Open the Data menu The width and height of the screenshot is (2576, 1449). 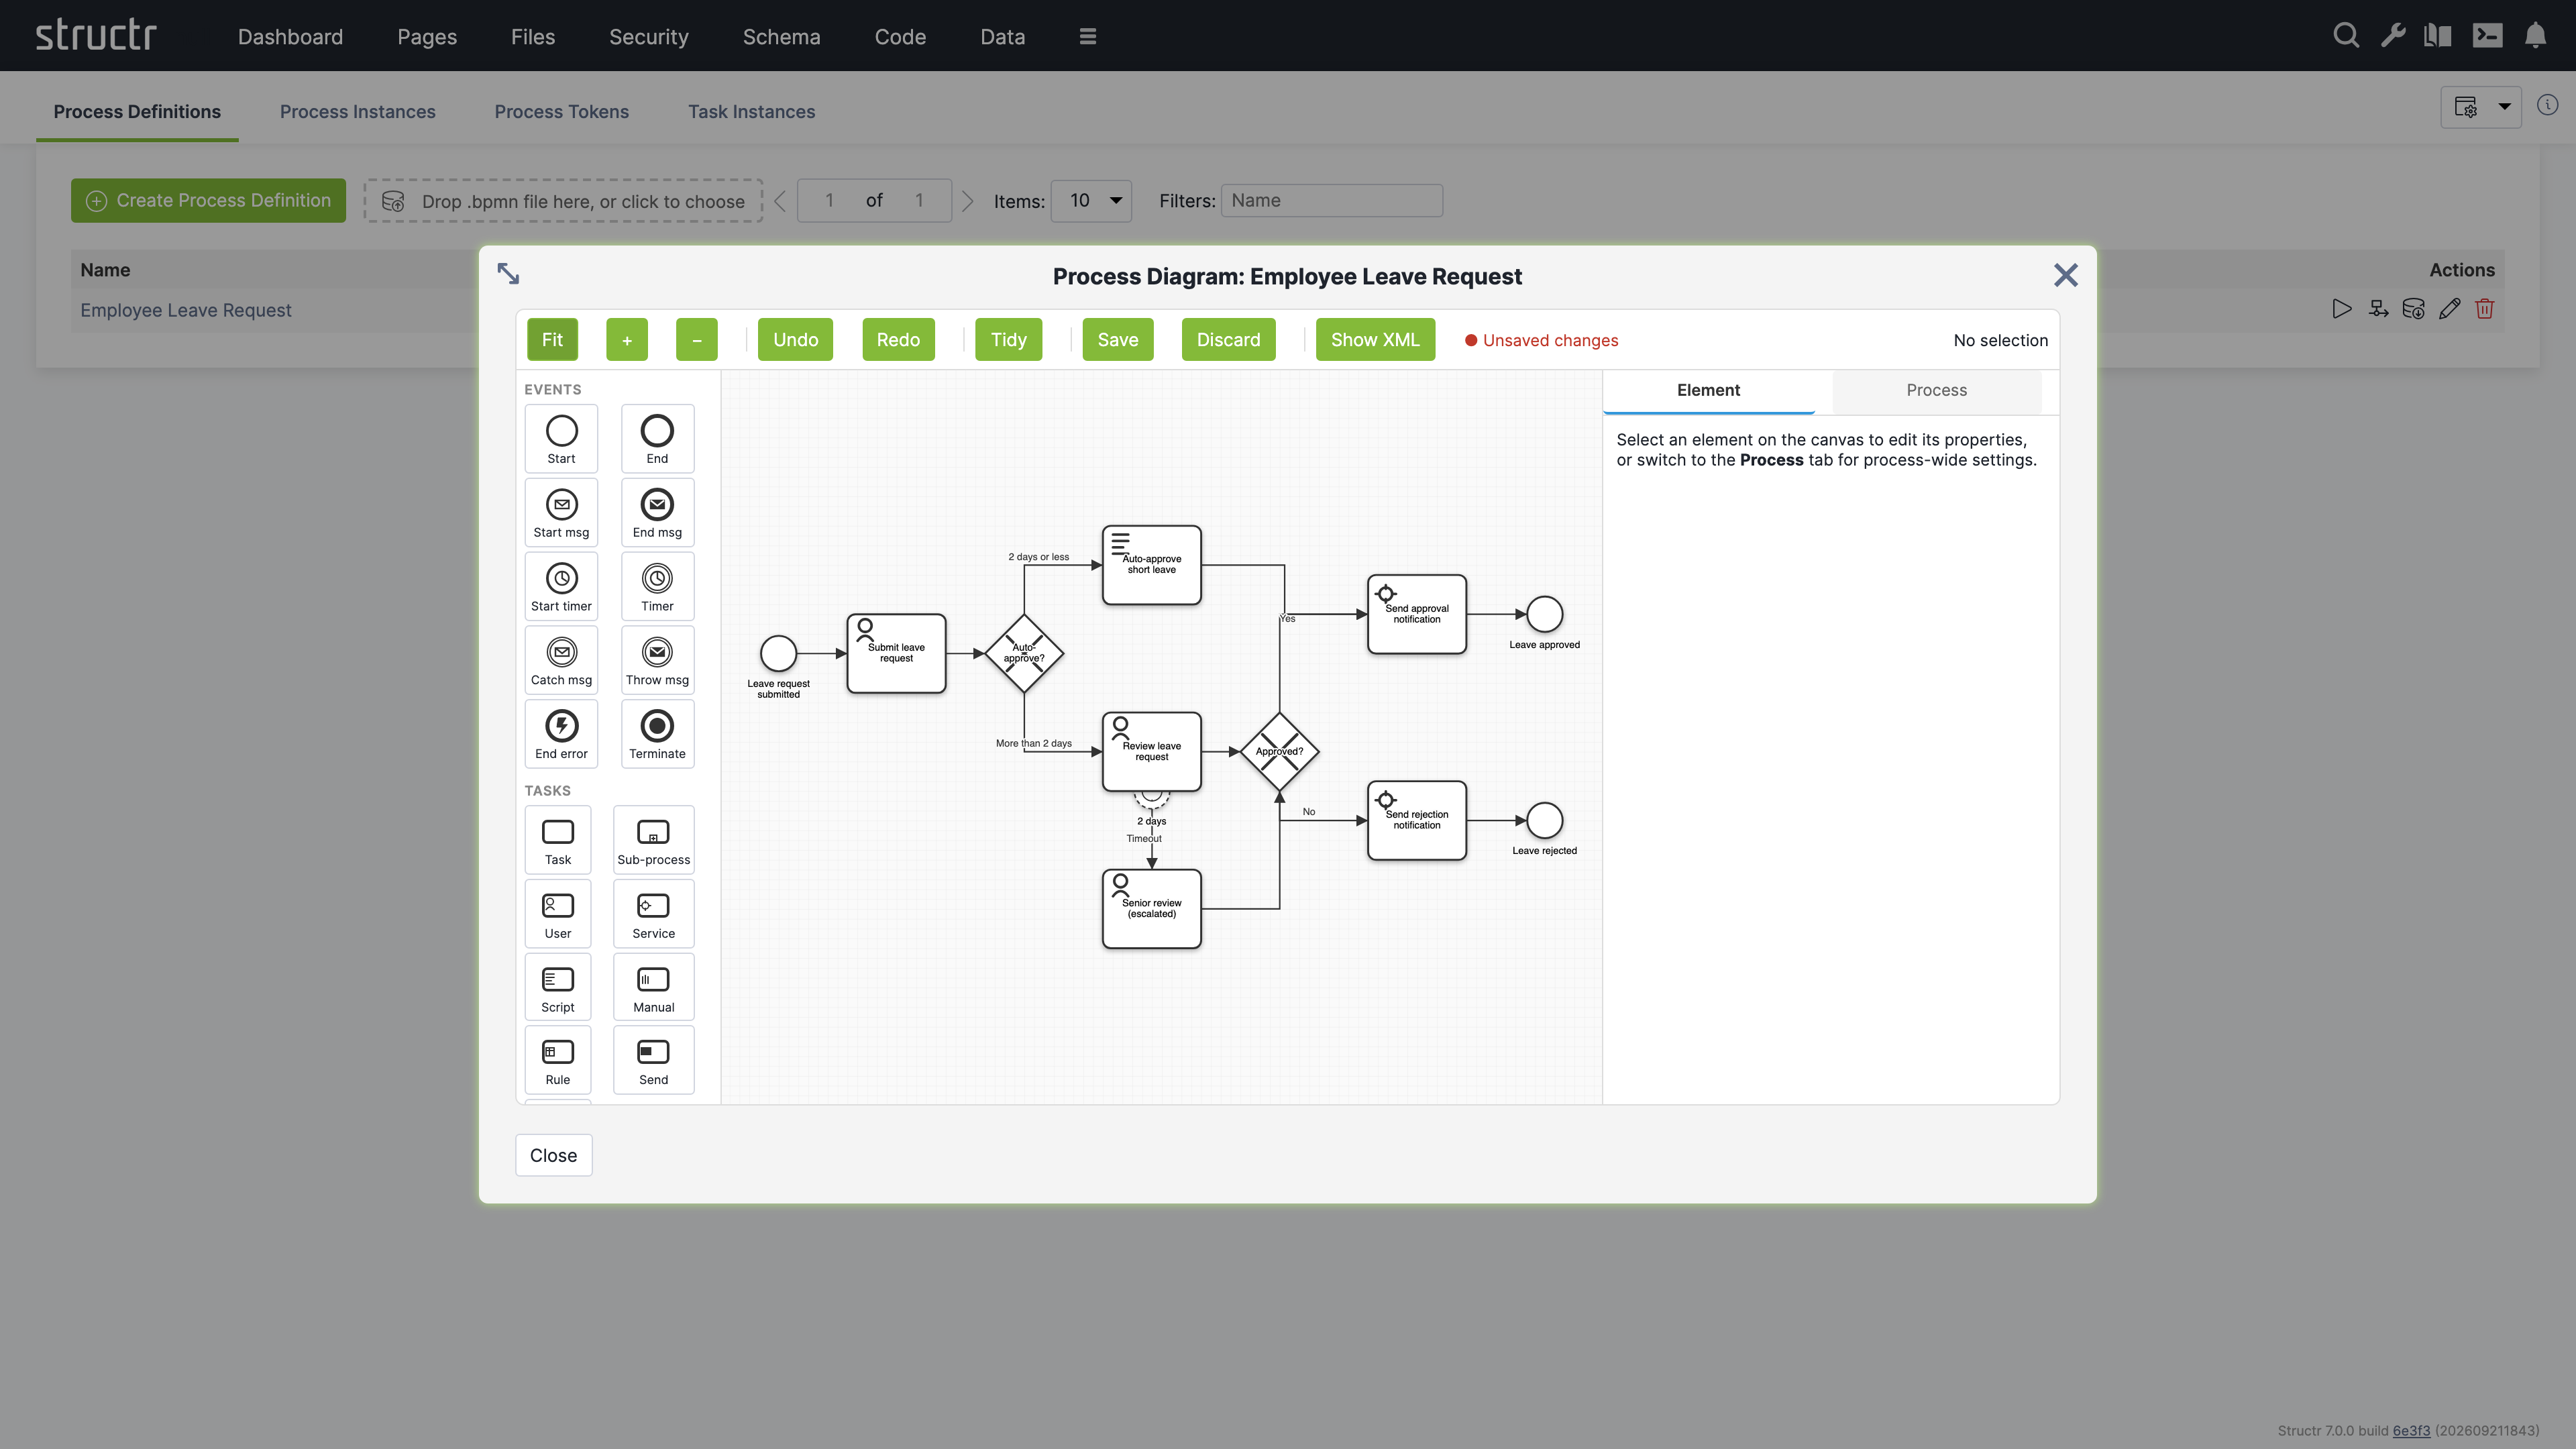click(1003, 37)
